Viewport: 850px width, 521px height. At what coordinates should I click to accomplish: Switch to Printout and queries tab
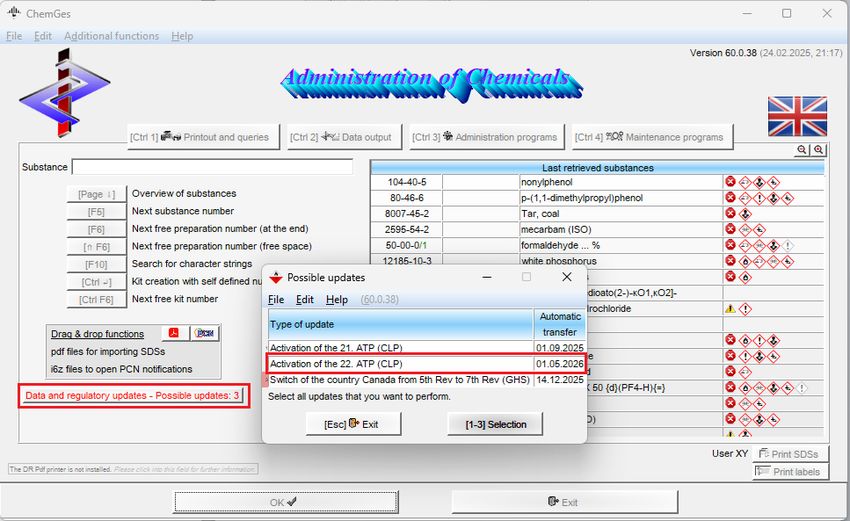pyautogui.click(x=204, y=137)
